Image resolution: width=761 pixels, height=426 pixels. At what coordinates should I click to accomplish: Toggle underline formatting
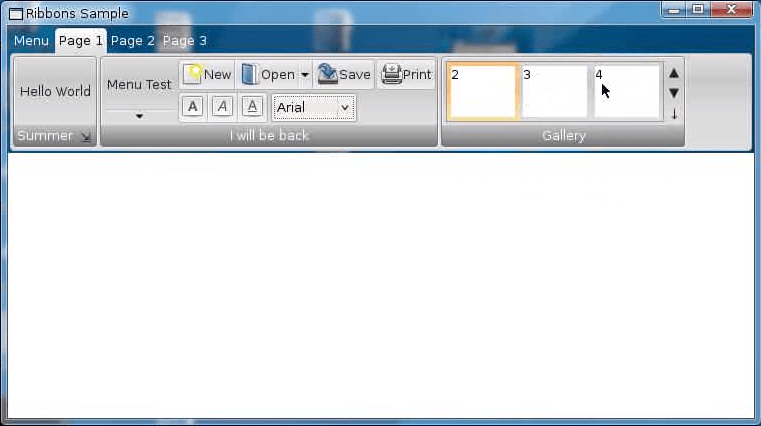pos(253,107)
